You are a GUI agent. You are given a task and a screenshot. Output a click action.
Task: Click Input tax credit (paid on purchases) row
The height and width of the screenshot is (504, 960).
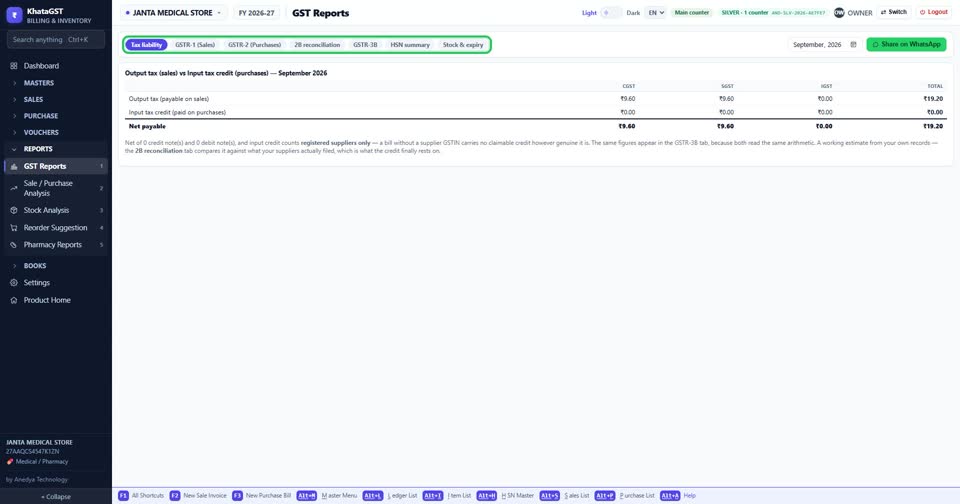536,112
